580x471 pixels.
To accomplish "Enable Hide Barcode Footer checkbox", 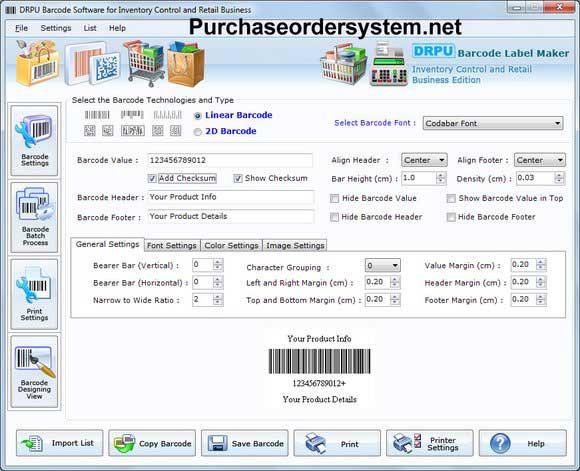I will [x=451, y=217].
